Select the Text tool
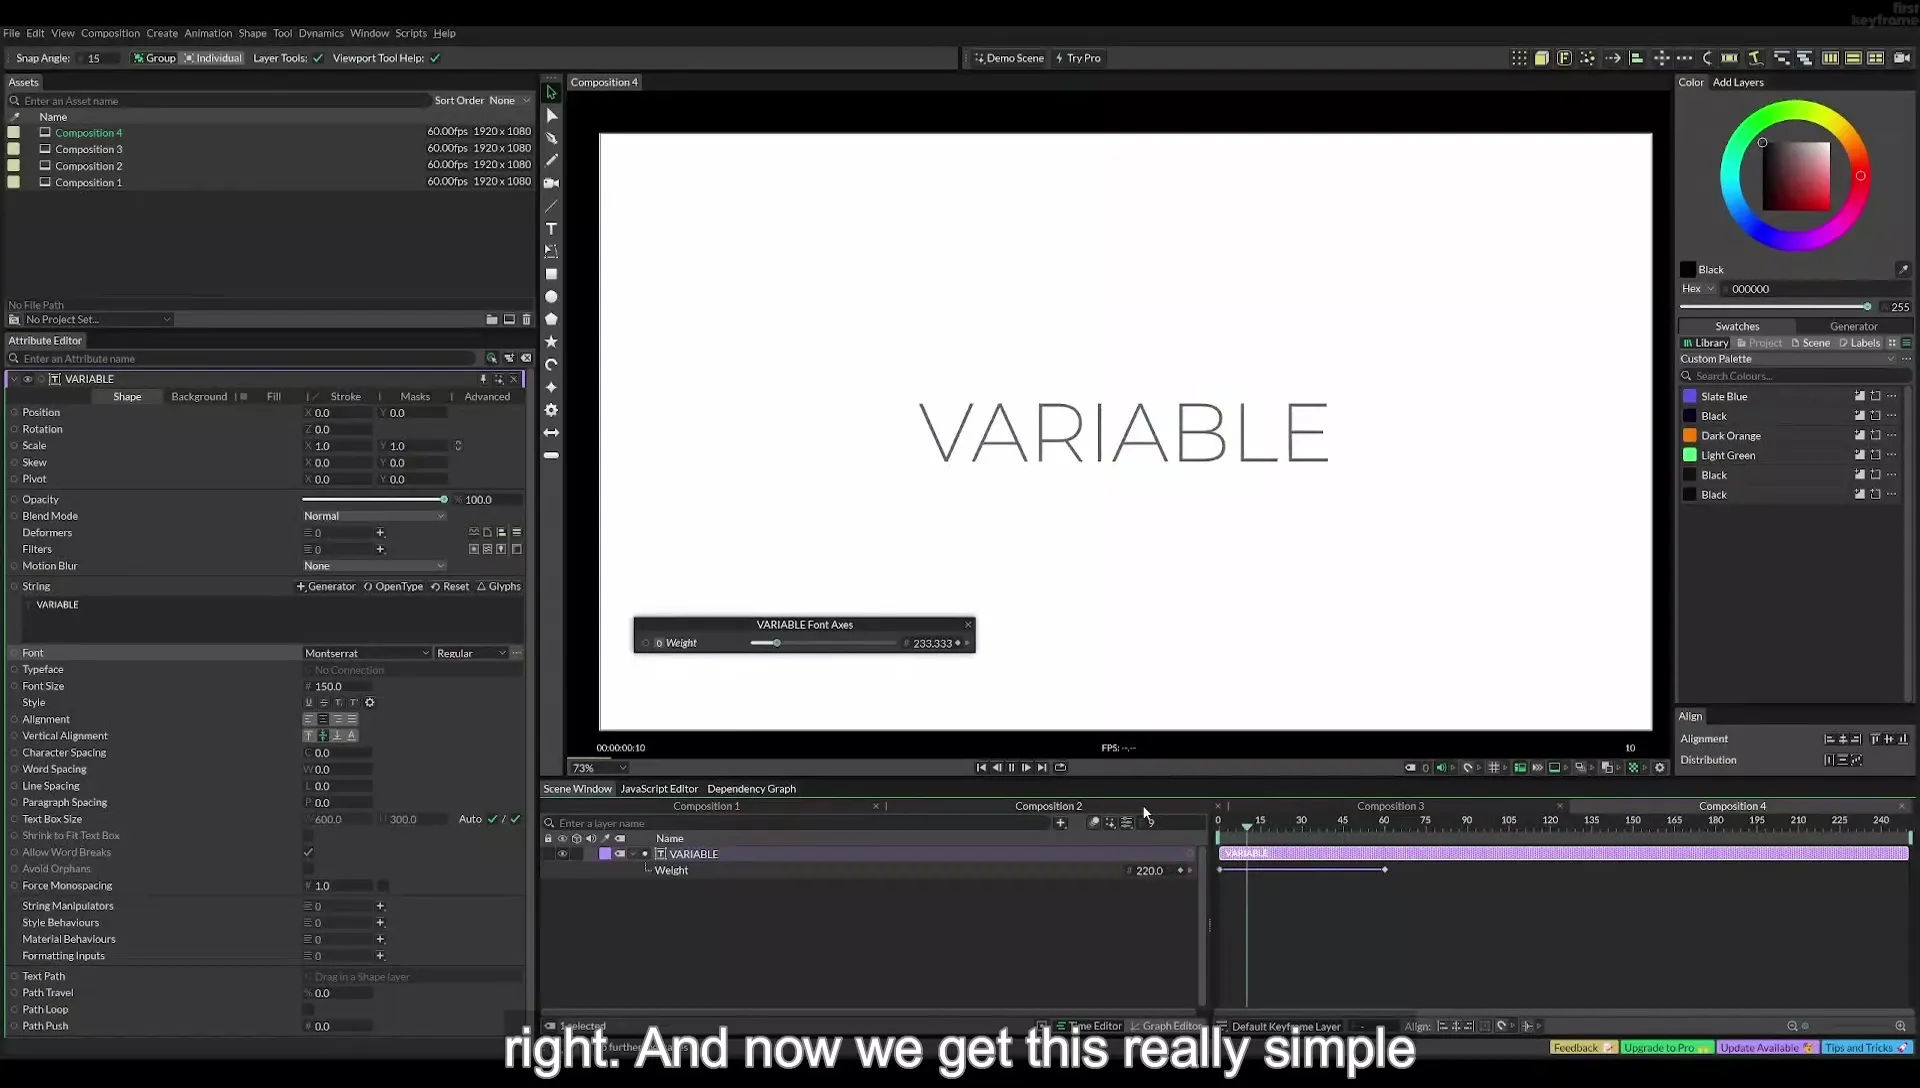This screenshot has width=1920, height=1088. tap(551, 229)
